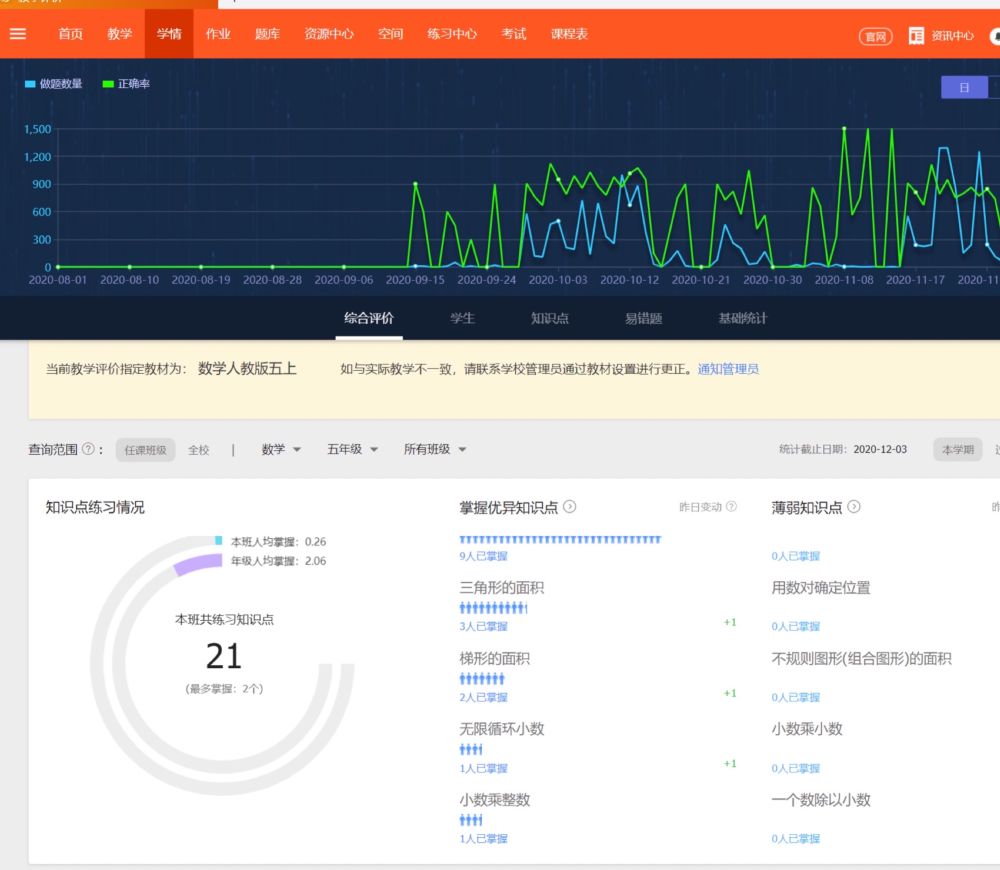Screen dimensions: 1000x870
Task: Click the 日 chart granularity button
Action: (964, 88)
